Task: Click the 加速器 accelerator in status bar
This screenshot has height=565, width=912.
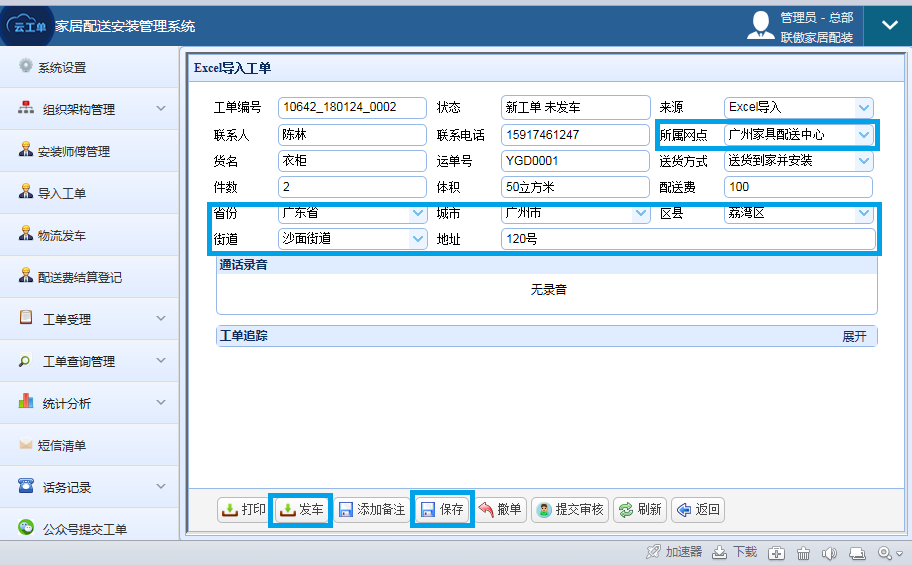Action: [675, 552]
